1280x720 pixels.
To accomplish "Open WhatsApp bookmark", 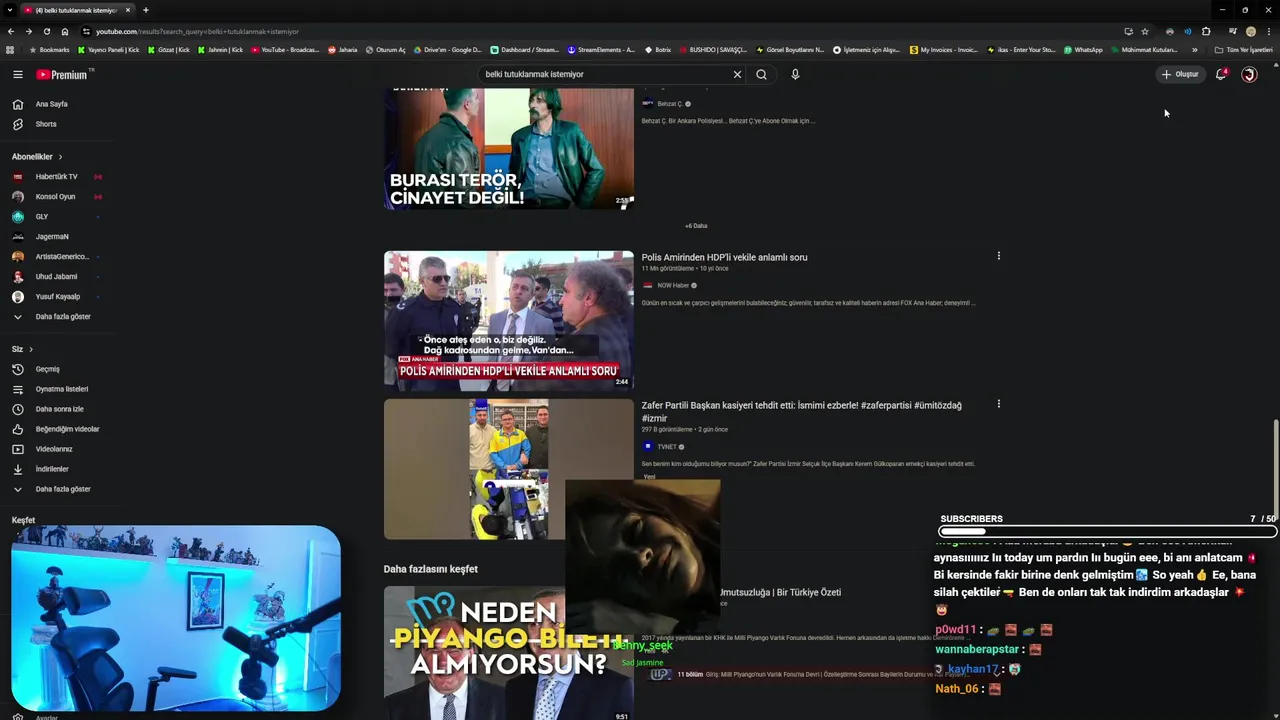I will click(x=1083, y=50).
